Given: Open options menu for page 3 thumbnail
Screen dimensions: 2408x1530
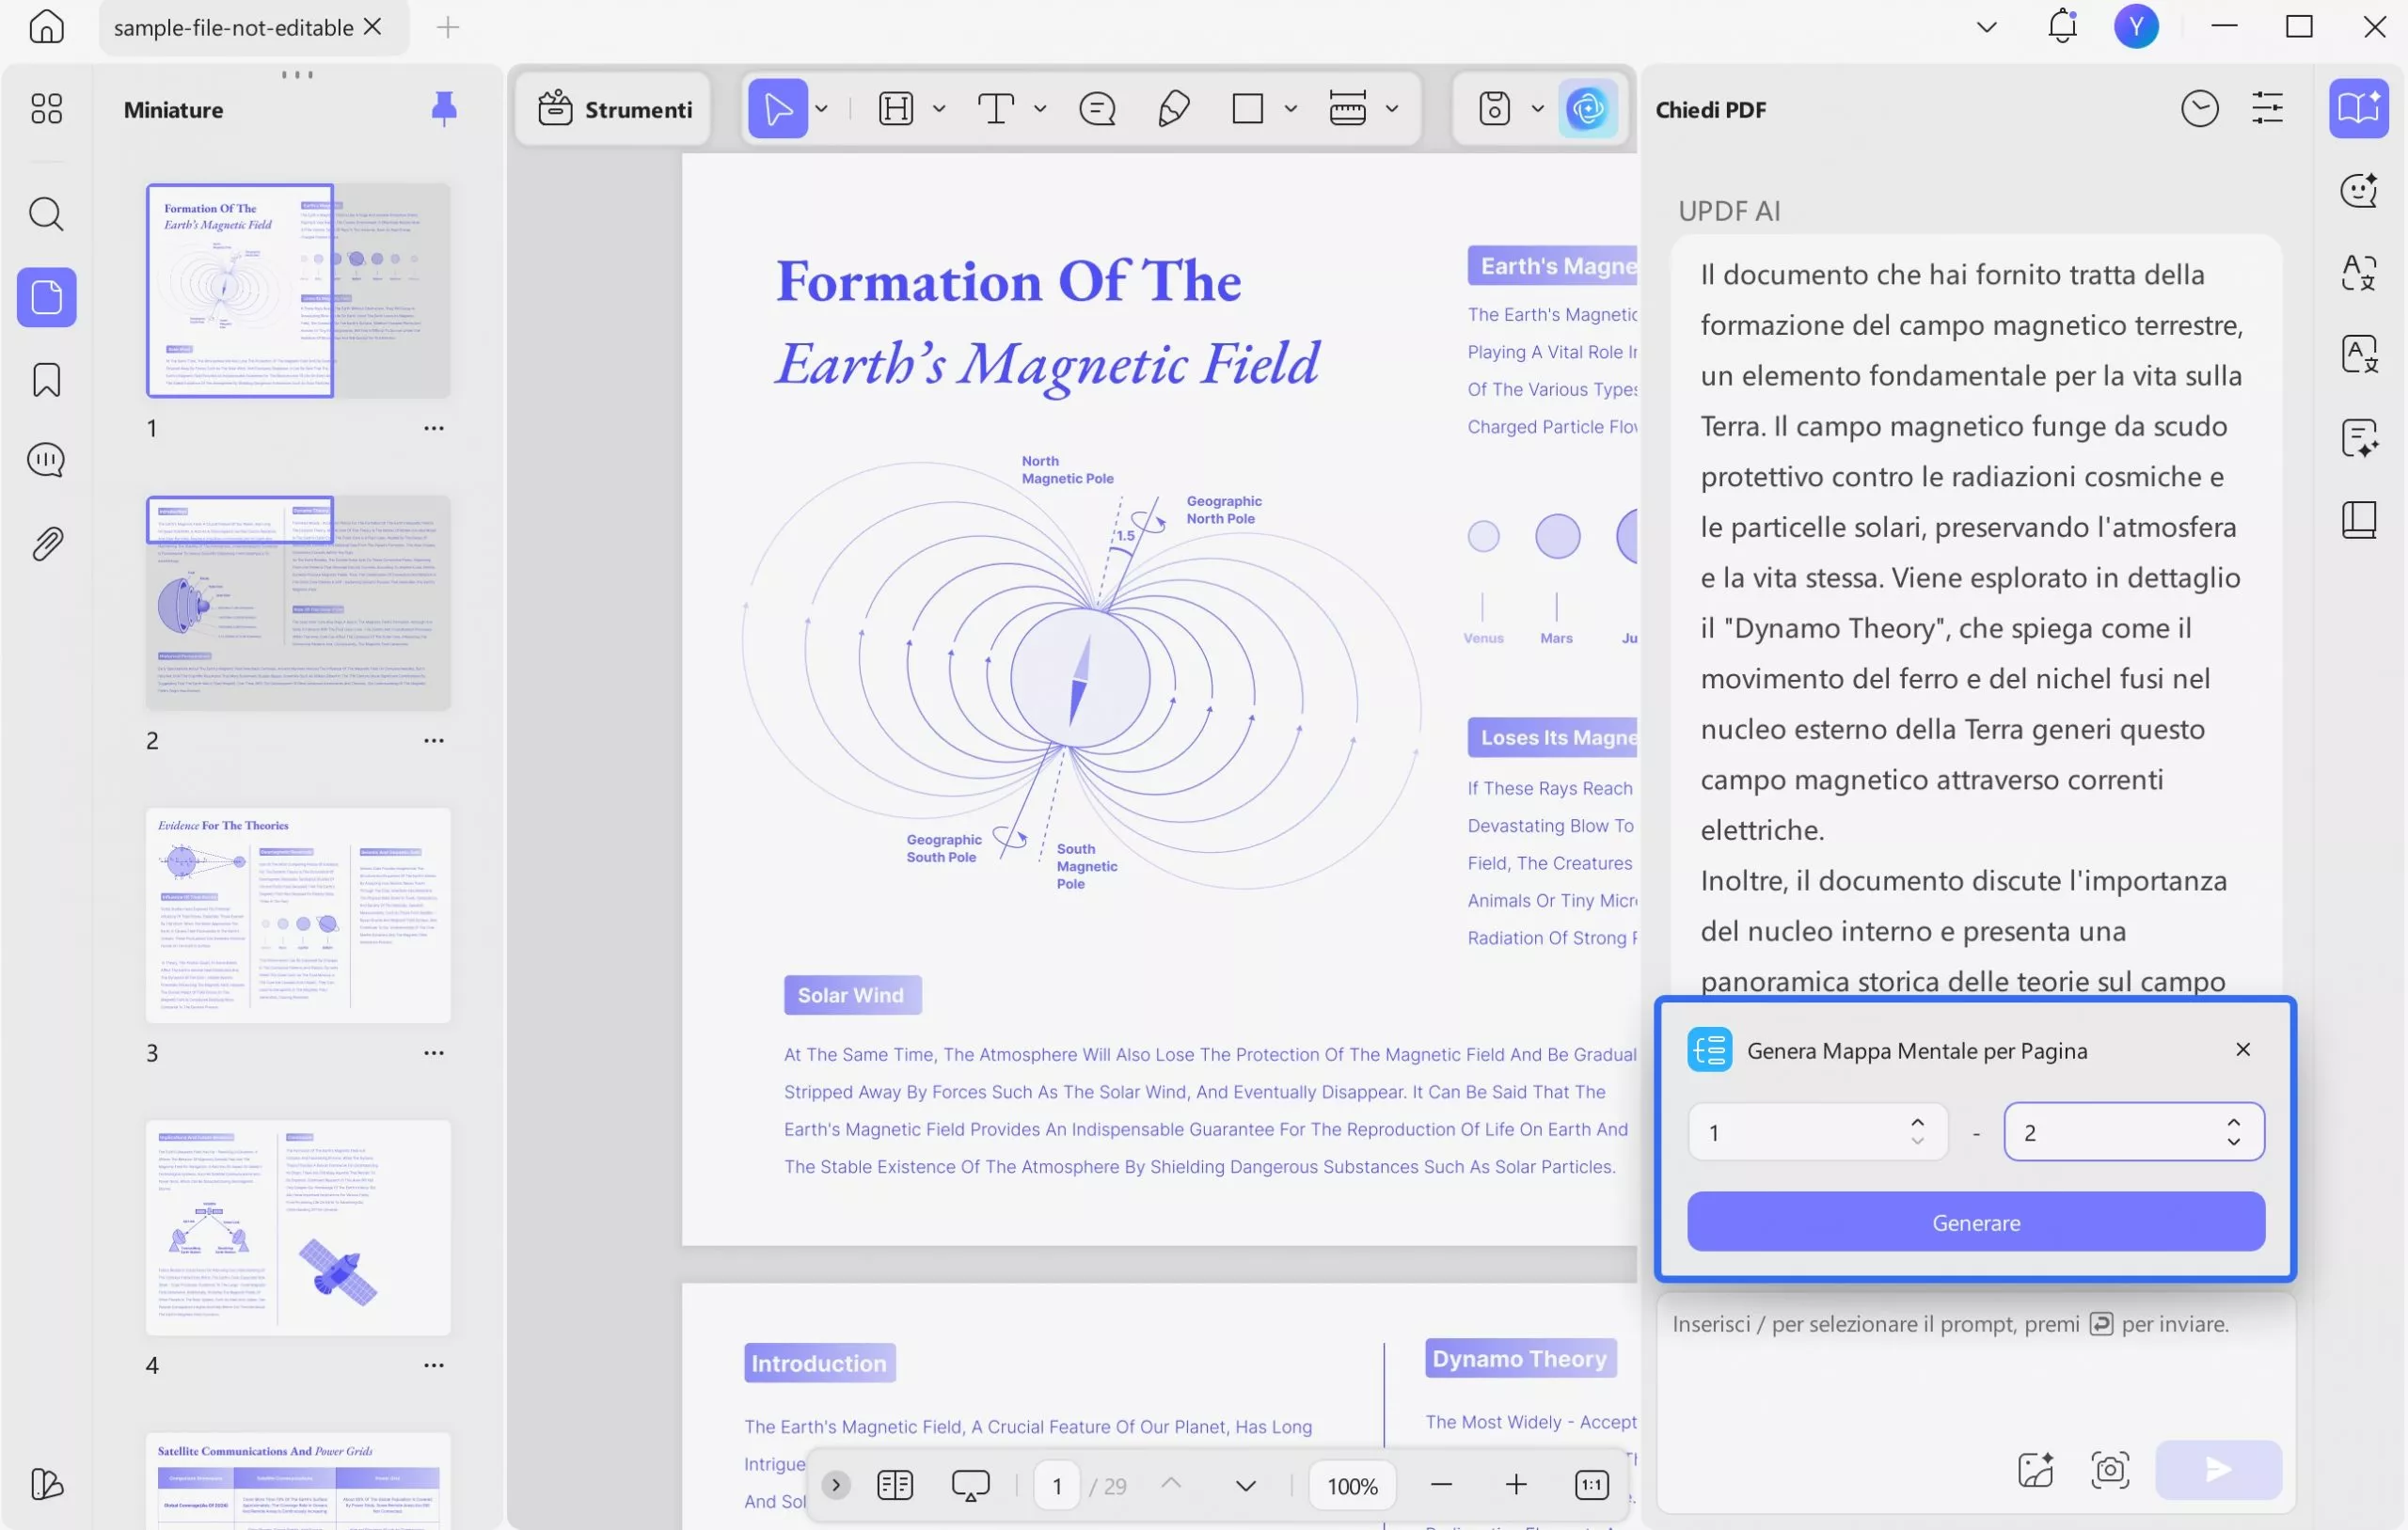Looking at the screenshot, I should pos(433,1052).
